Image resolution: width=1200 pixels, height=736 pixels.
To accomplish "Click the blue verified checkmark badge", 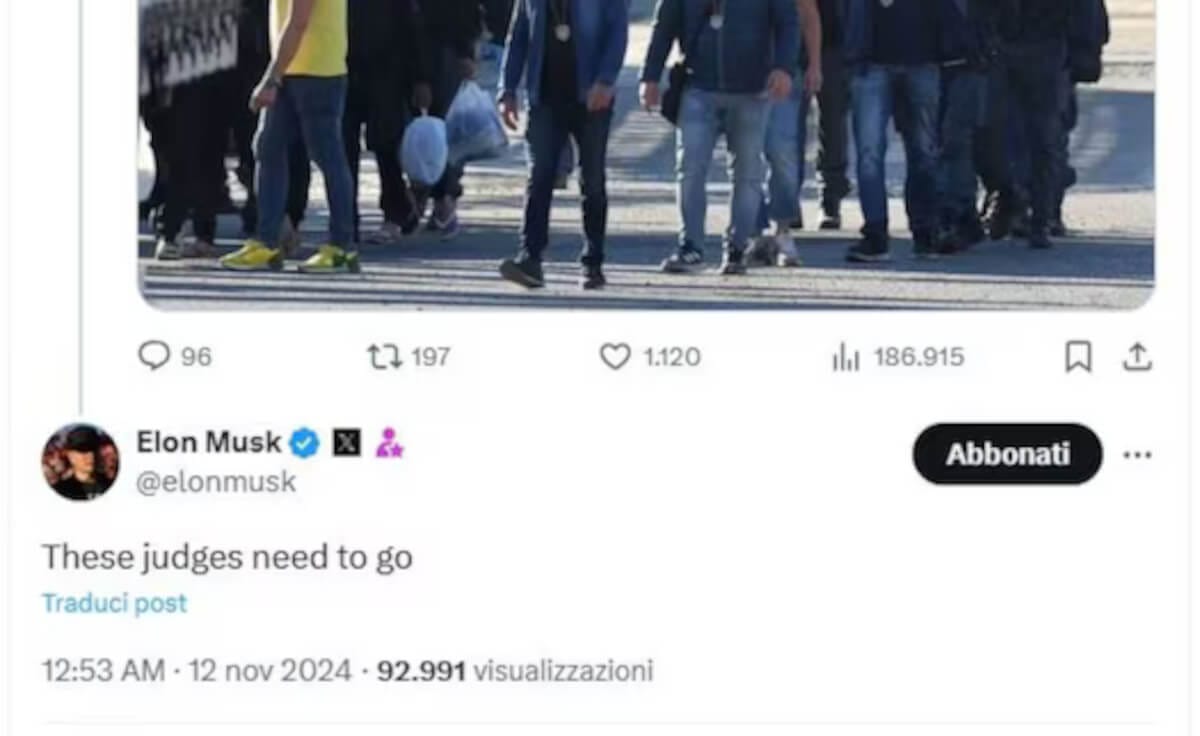I will pos(305,442).
